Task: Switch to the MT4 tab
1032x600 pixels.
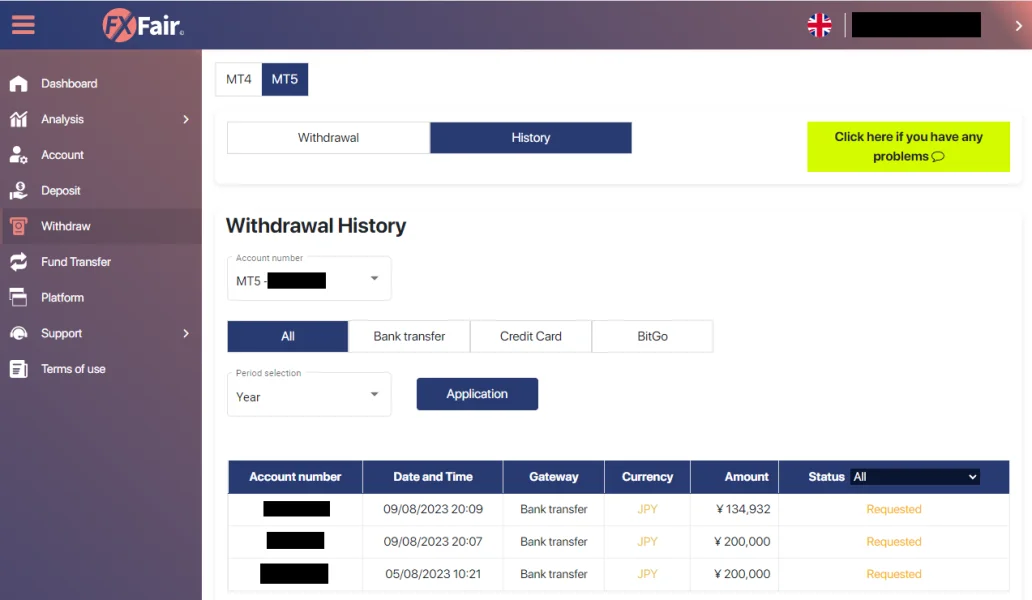Action: point(238,80)
